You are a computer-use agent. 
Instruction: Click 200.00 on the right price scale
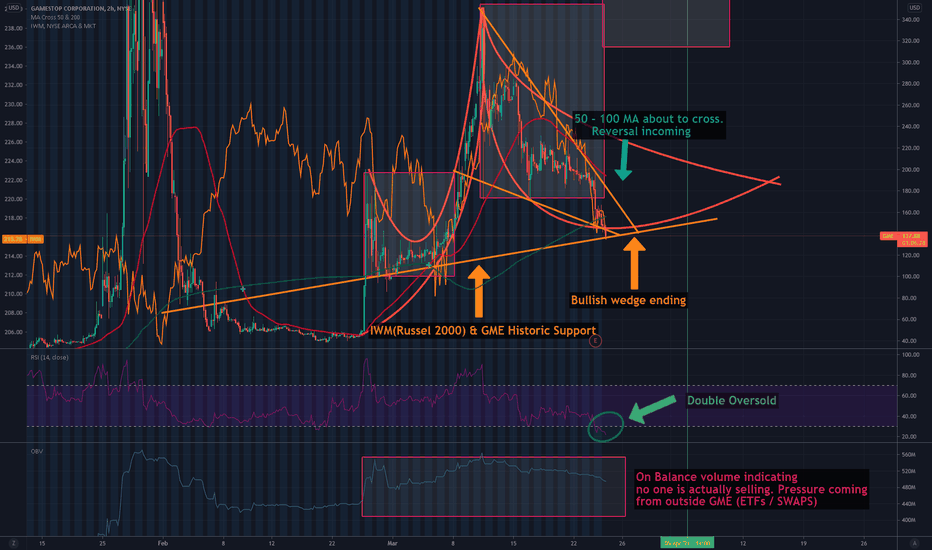[x=911, y=169]
